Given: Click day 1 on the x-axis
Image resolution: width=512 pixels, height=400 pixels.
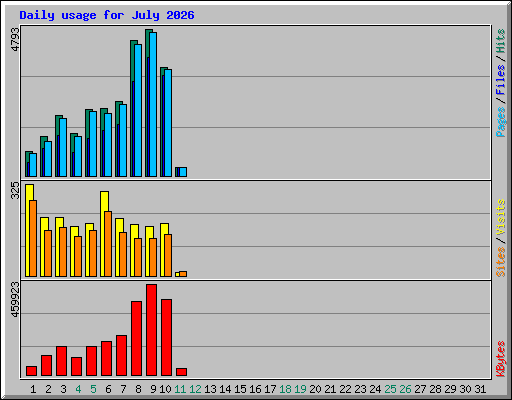Looking at the screenshot, I should point(33,389).
